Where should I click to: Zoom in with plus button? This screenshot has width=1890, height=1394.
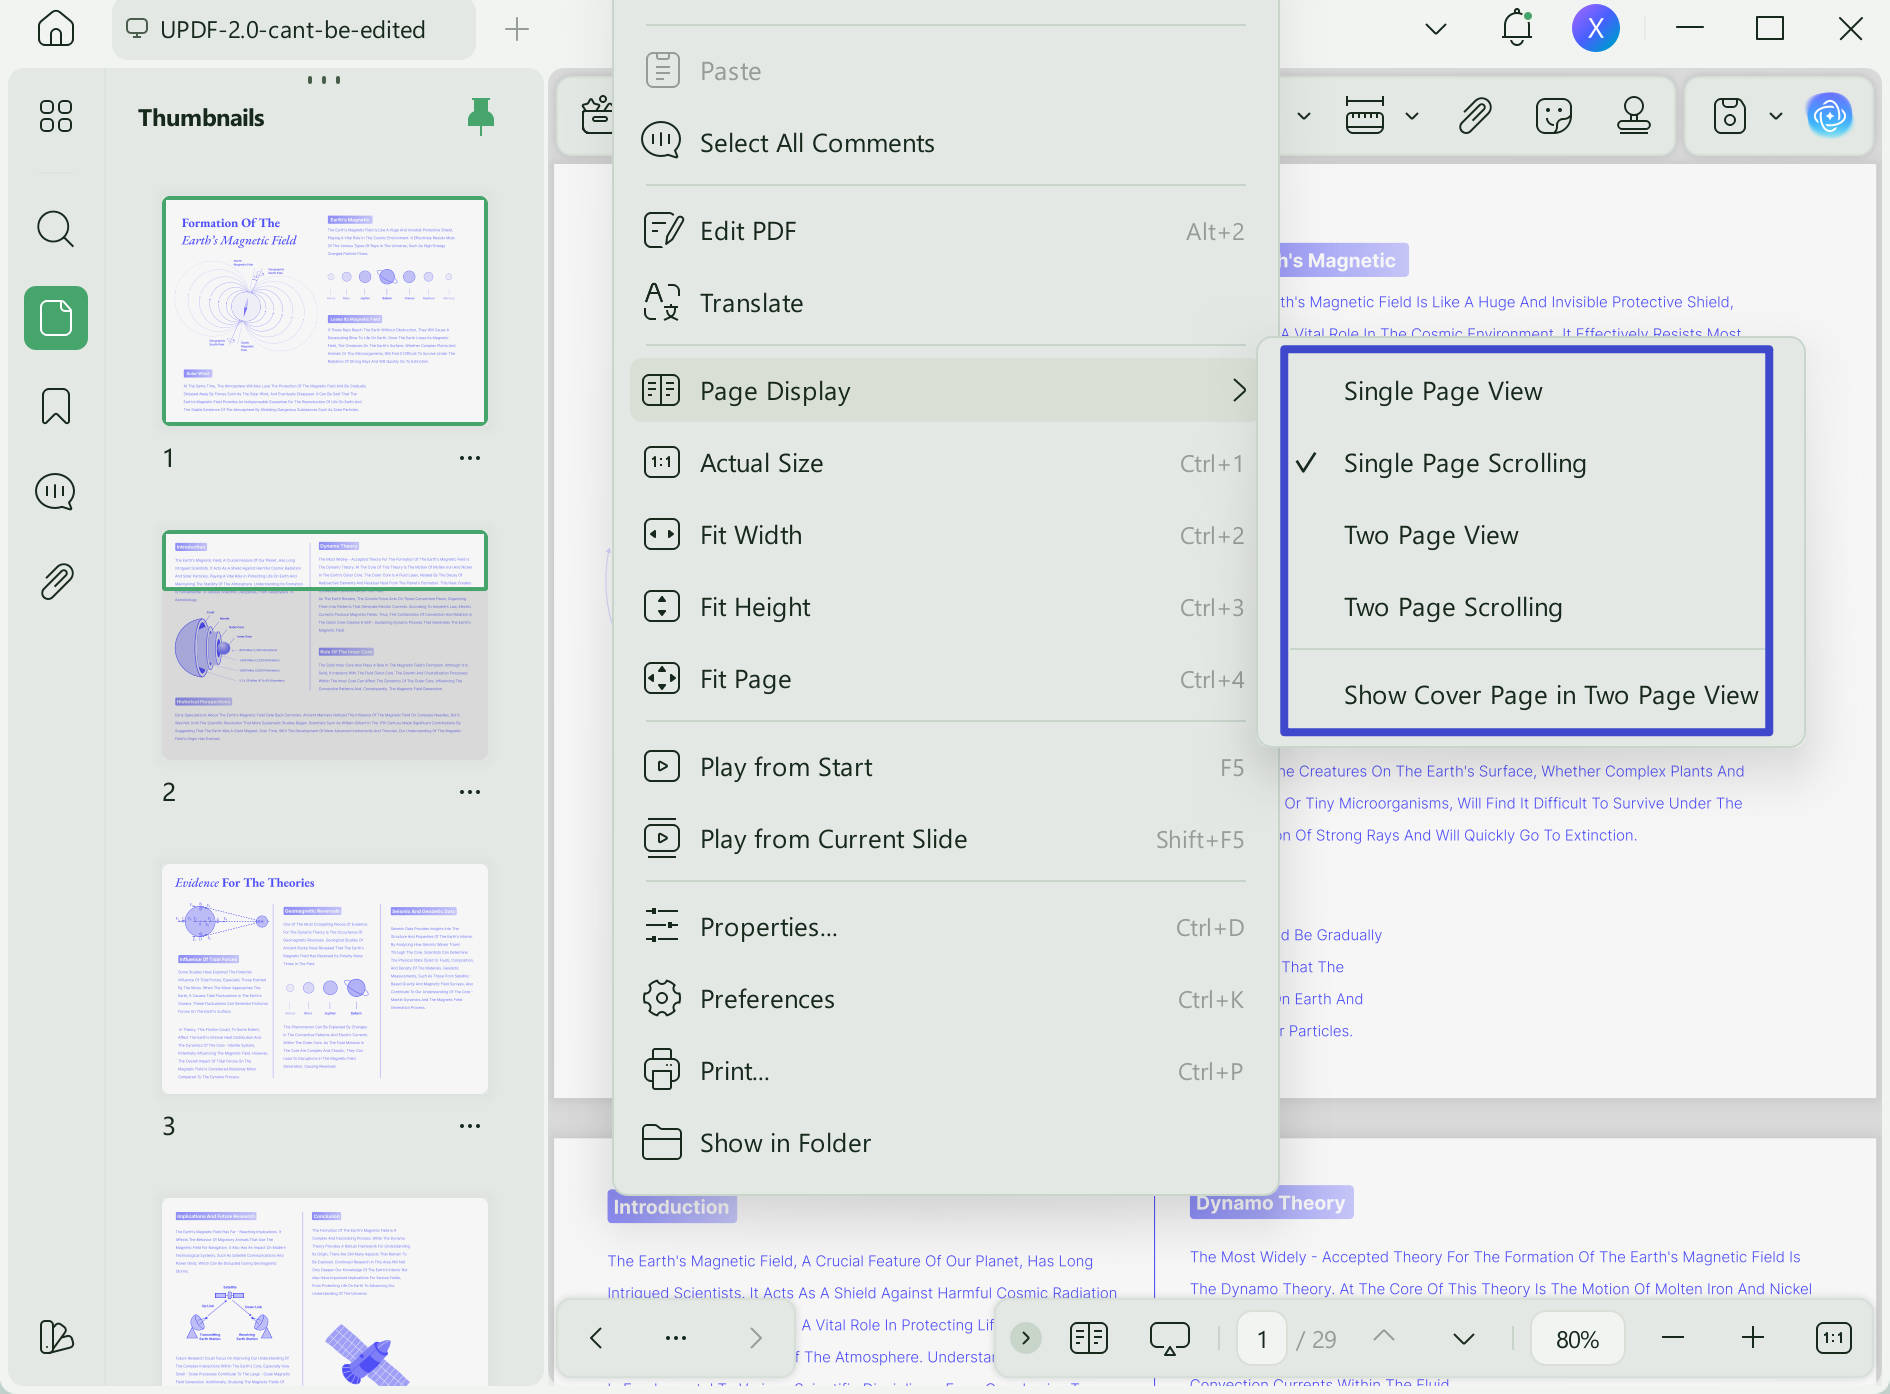point(1753,1338)
